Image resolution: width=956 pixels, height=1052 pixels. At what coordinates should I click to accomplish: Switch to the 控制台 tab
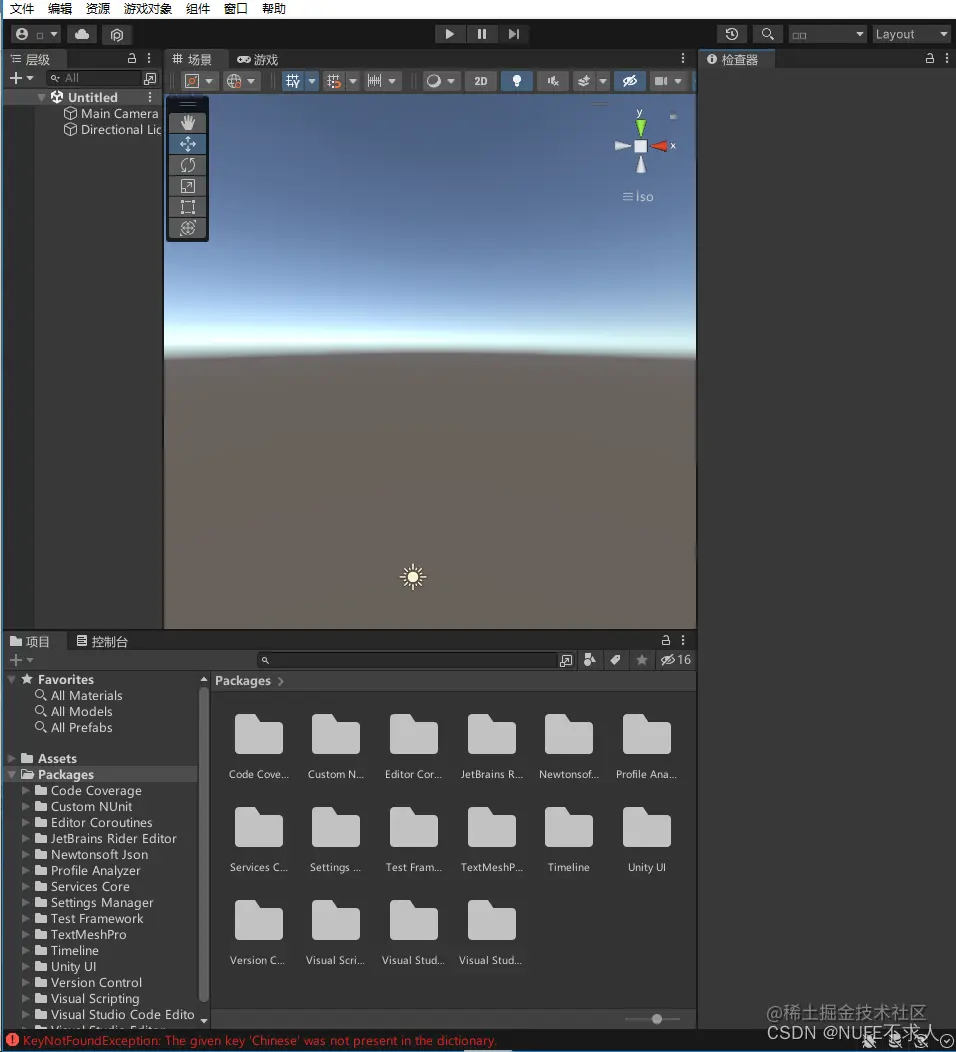102,641
